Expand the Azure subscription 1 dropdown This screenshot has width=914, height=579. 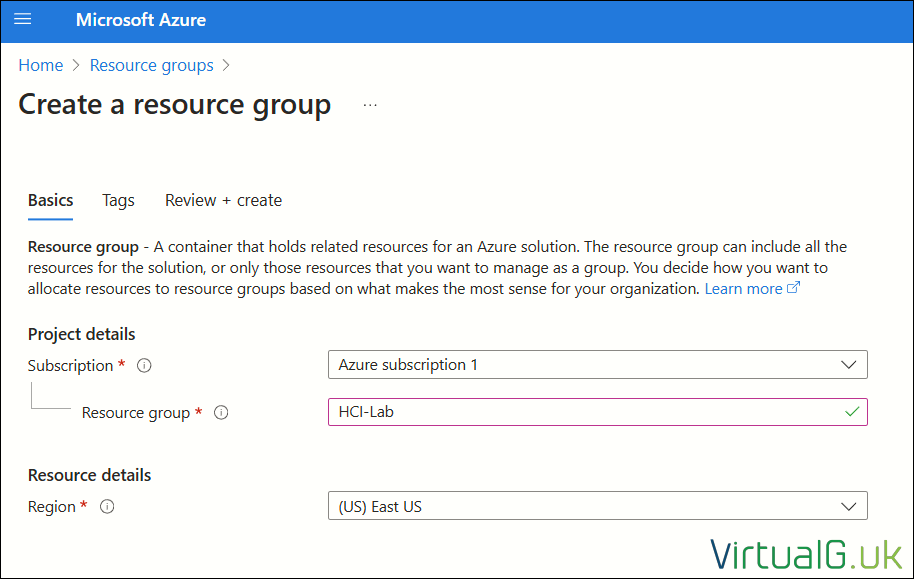pyautogui.click(x=597, y=364)
